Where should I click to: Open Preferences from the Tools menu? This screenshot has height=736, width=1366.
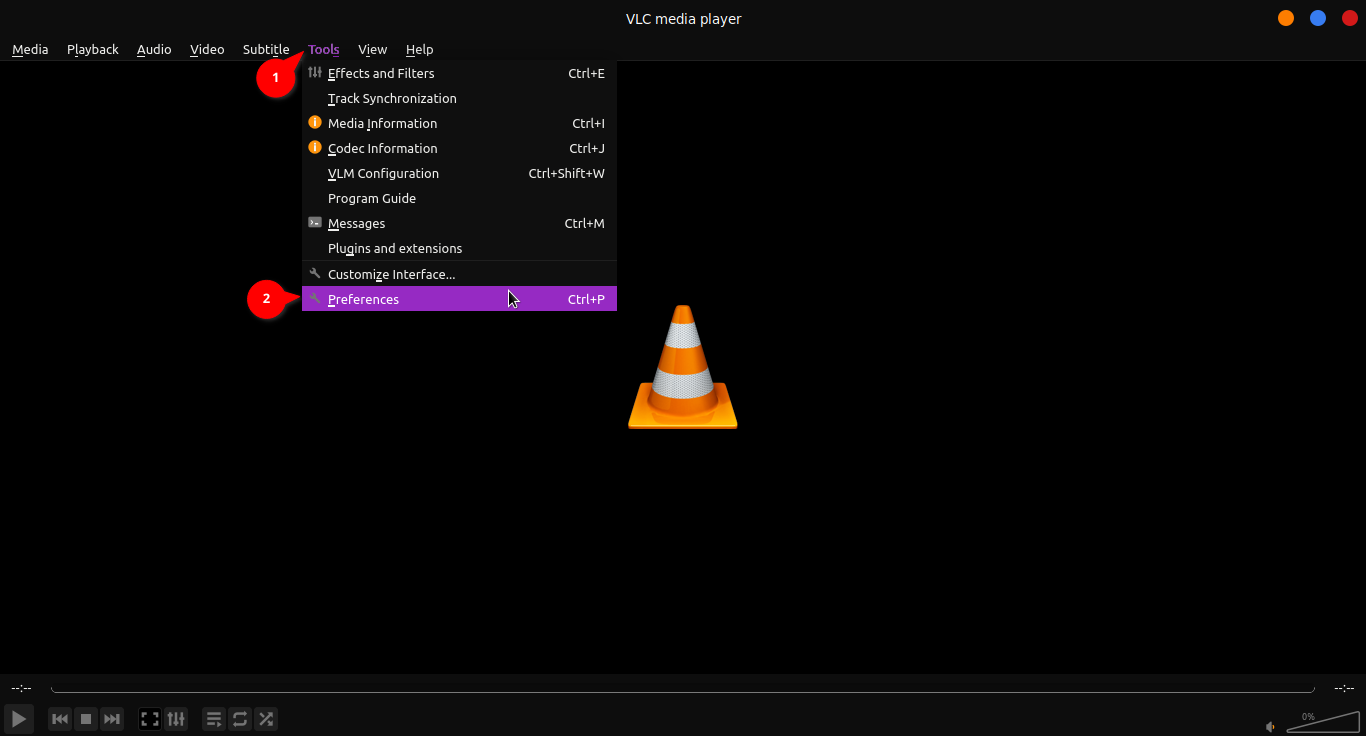[x=363, y=299]
